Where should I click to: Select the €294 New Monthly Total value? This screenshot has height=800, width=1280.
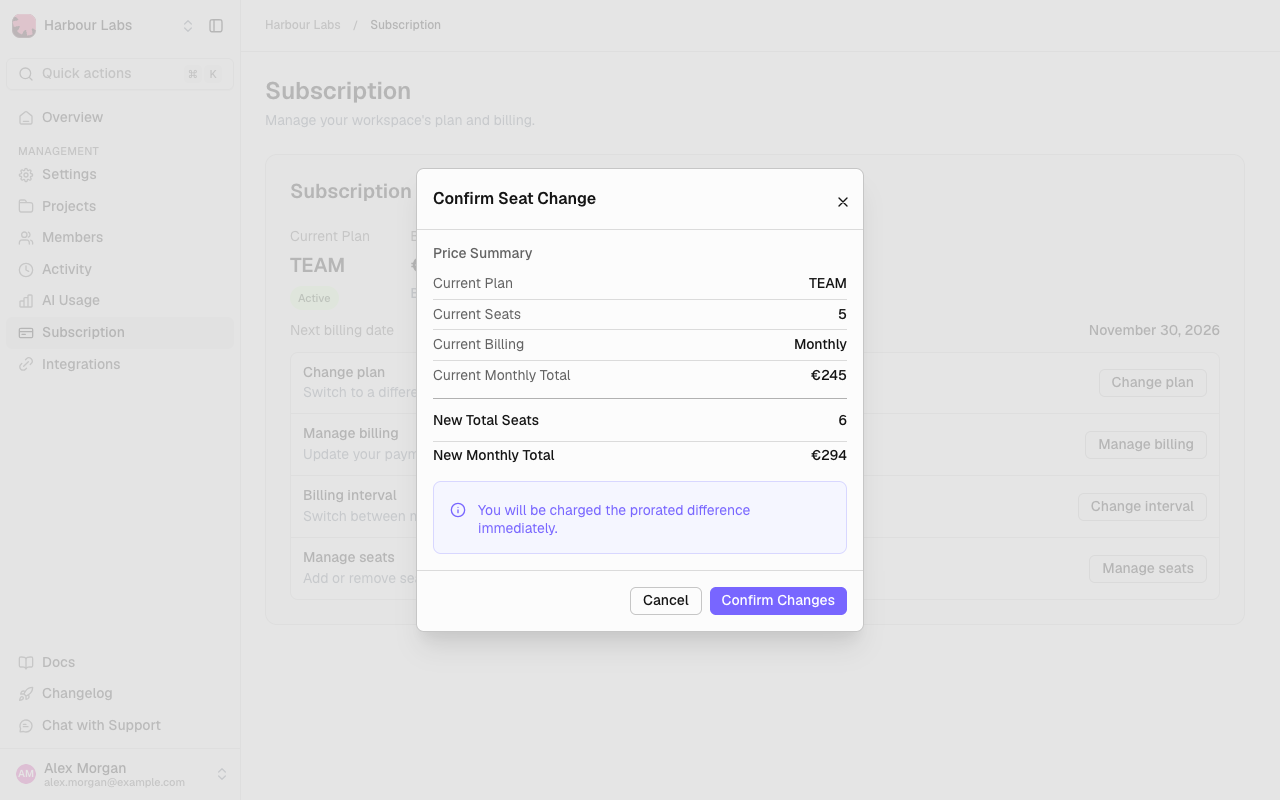pos(829,455)
